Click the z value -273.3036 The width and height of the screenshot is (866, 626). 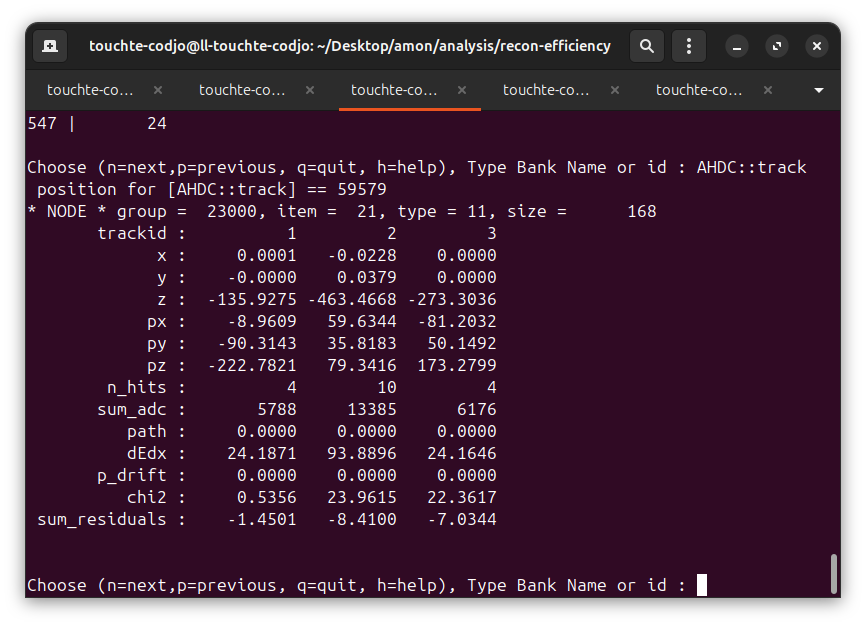tap(452, 299)
